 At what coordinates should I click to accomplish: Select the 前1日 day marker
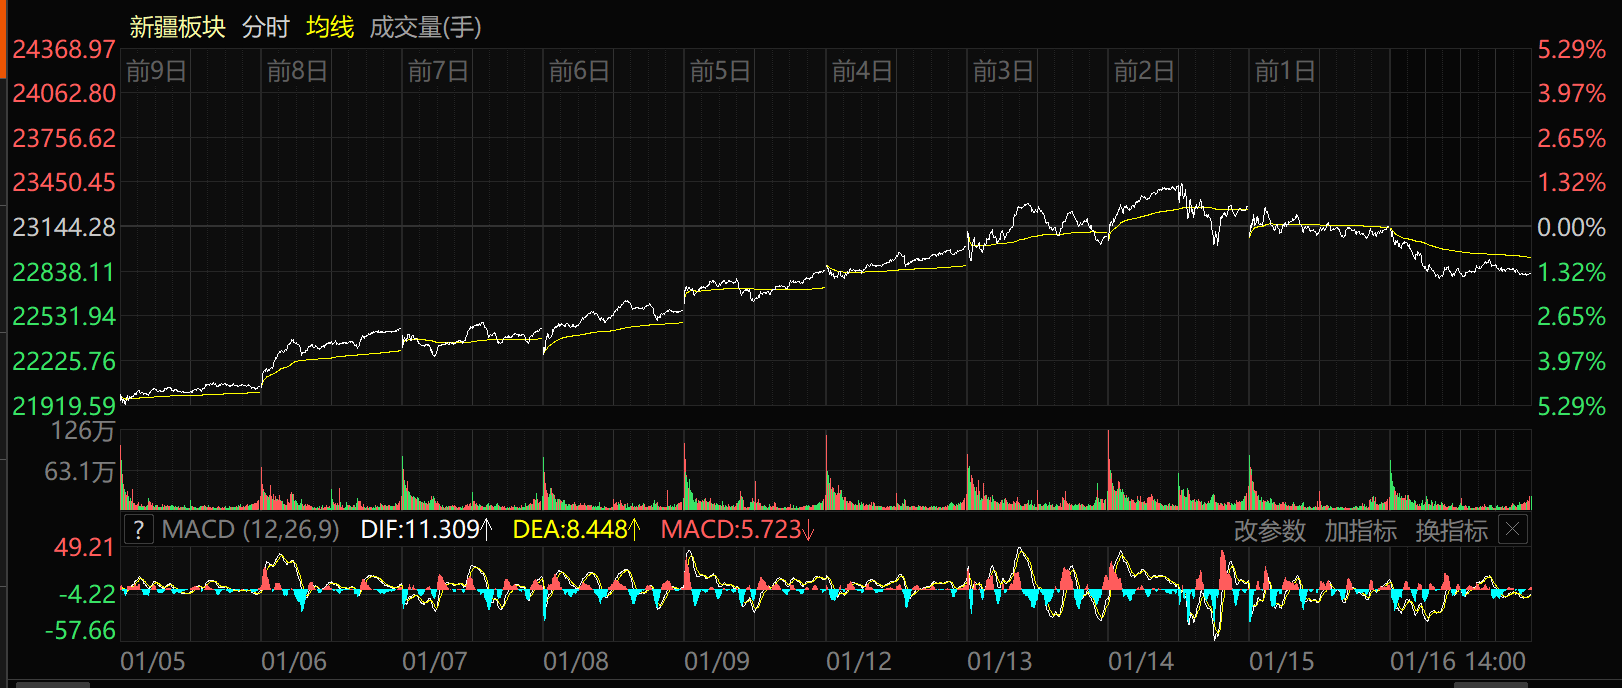(1285, 71)
